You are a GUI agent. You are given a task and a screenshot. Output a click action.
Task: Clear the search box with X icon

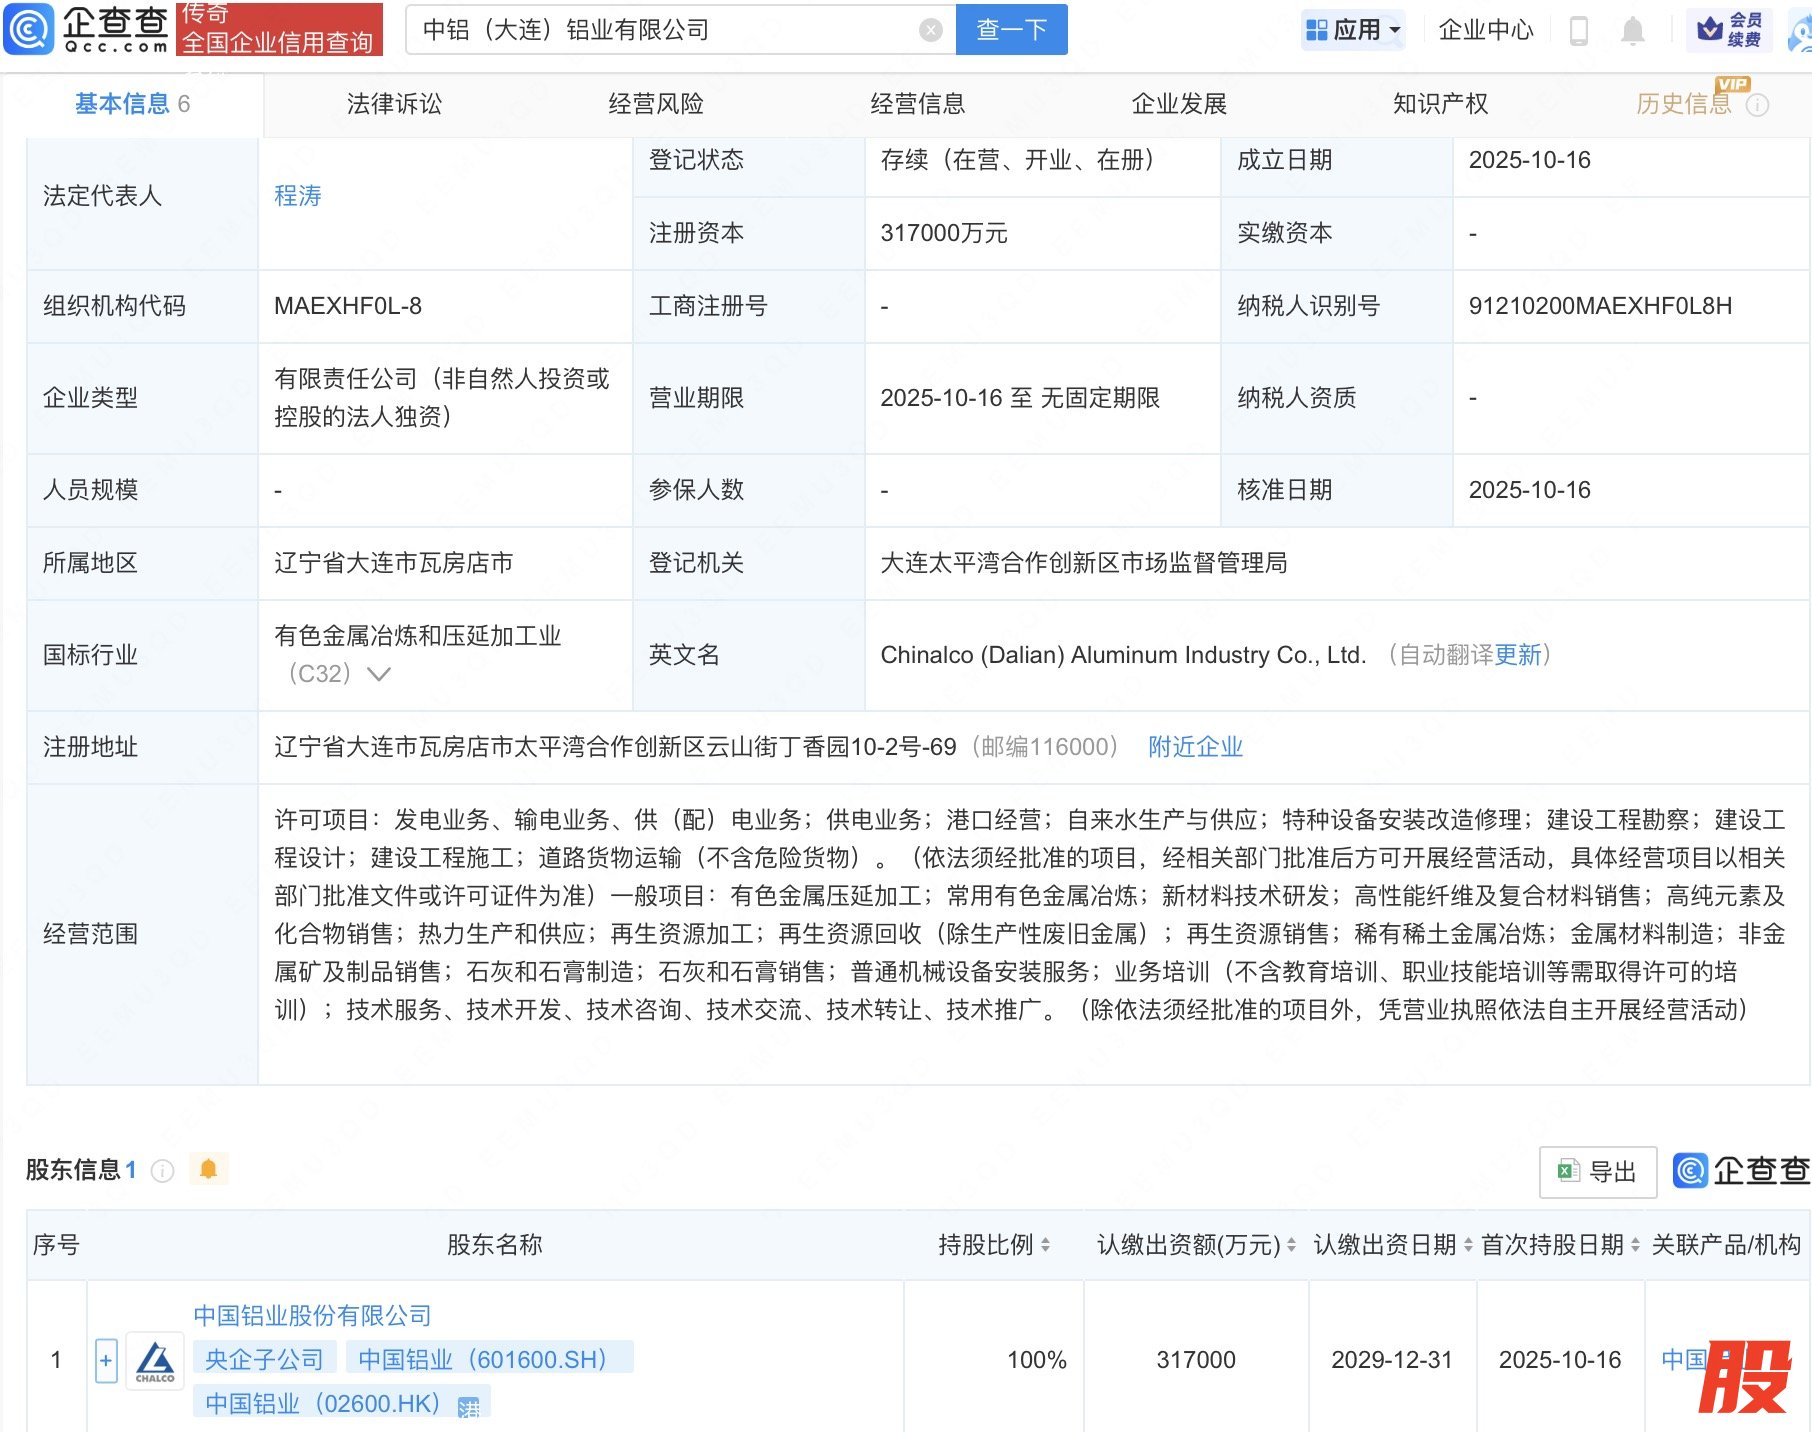[x=930, y=30]
